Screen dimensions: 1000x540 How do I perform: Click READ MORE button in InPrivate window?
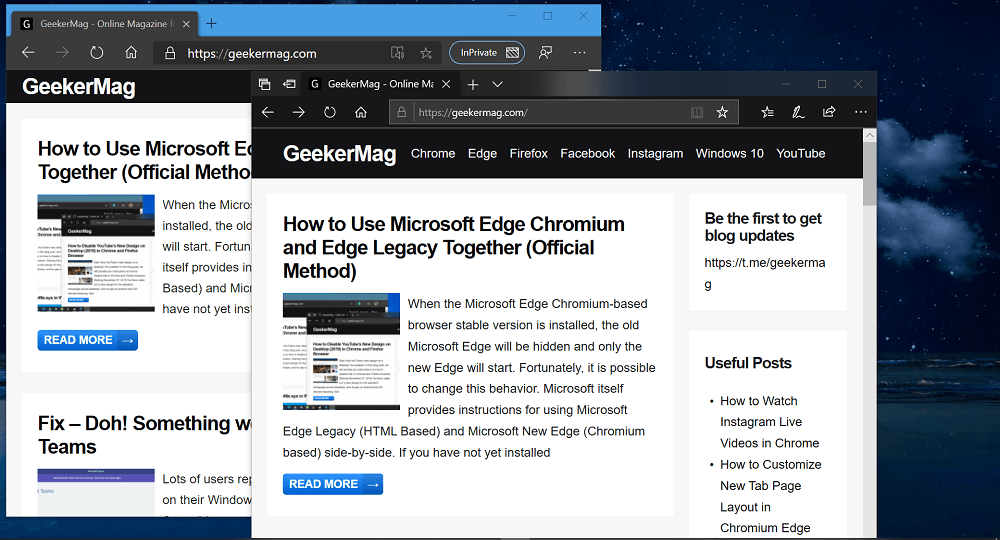pos(87,340)
